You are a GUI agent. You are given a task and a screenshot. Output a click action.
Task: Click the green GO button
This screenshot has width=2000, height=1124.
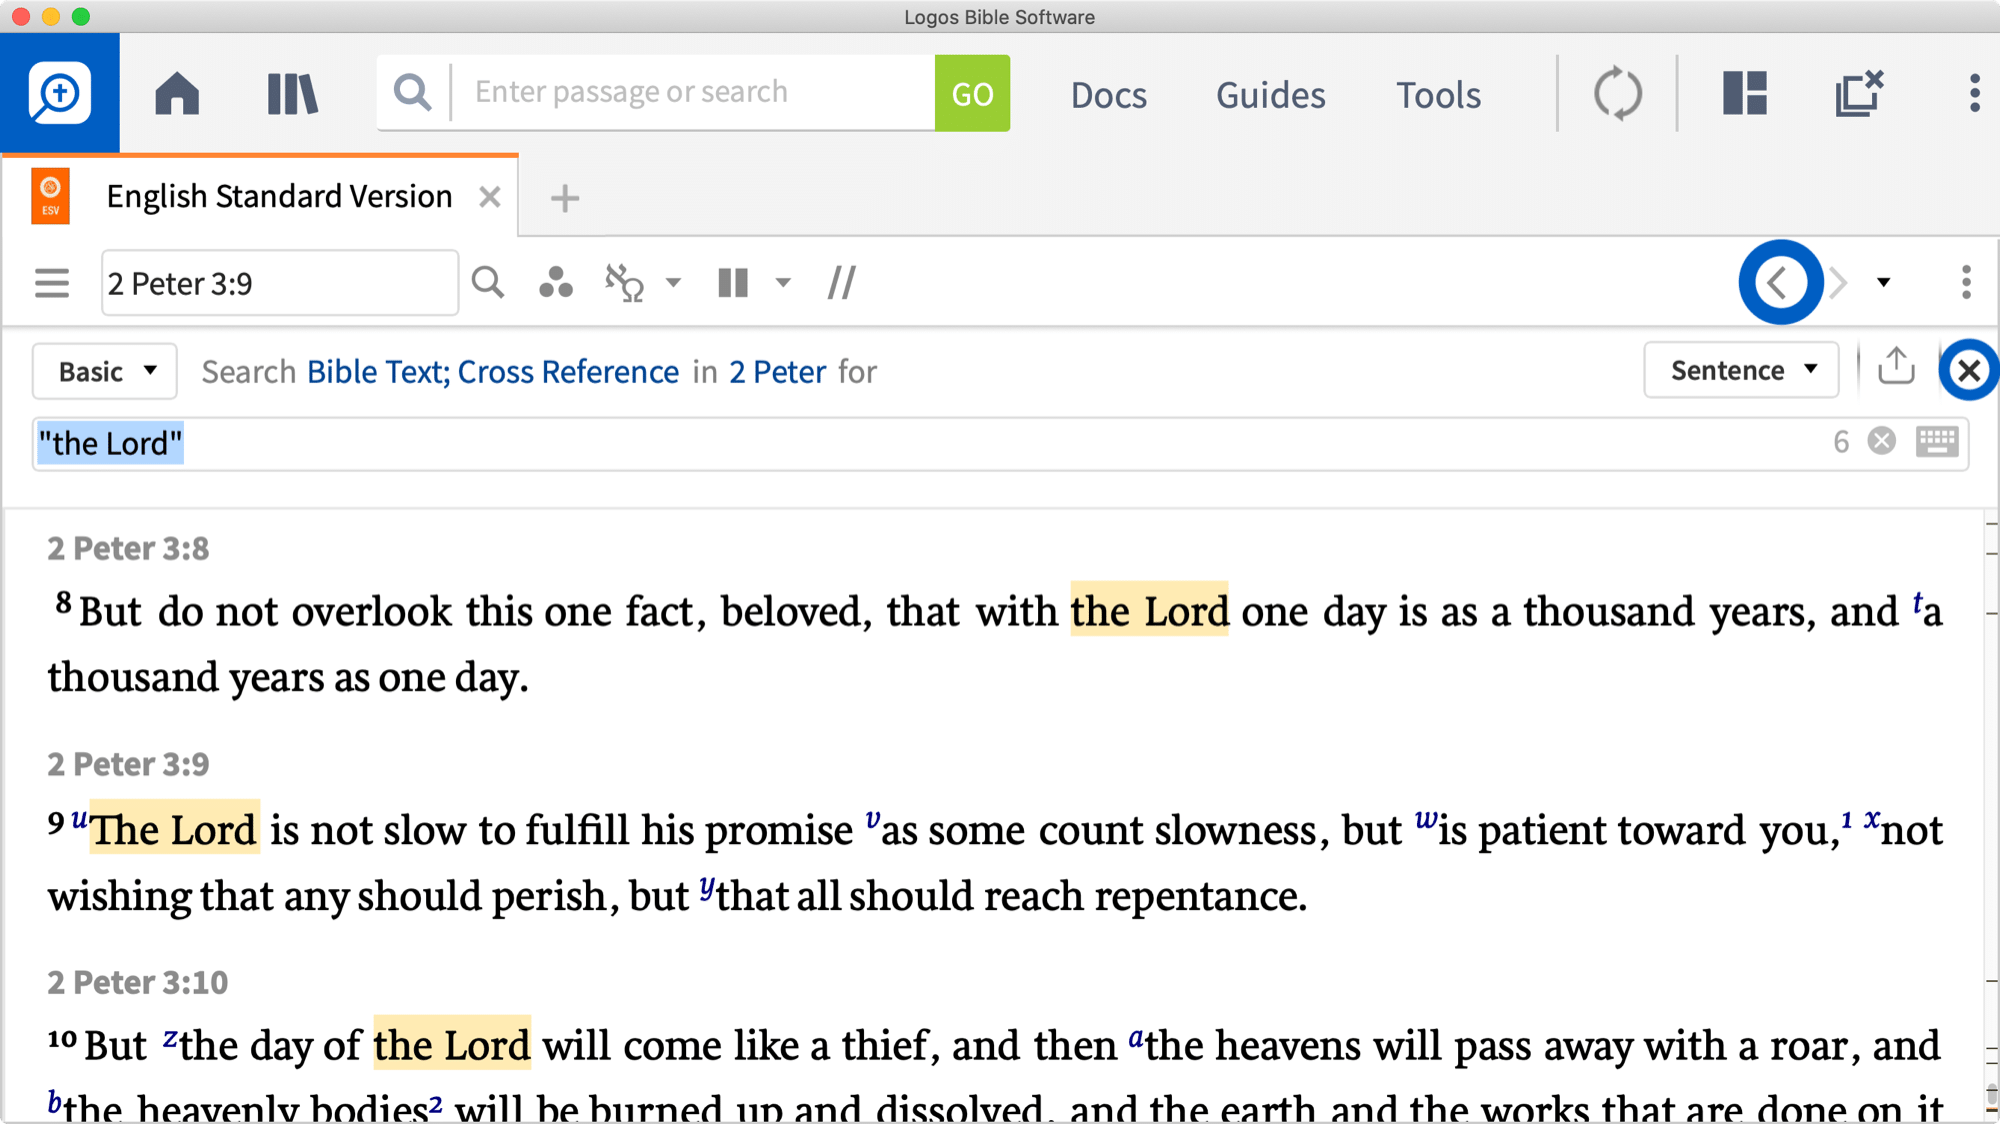pos(972,93)
